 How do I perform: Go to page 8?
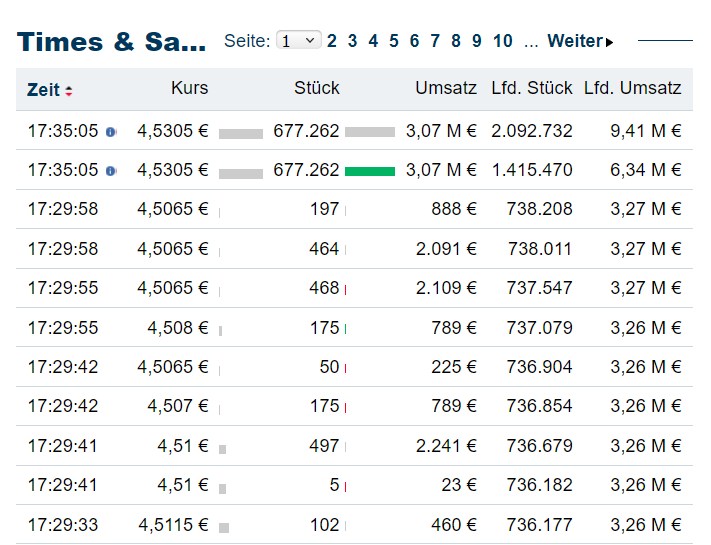coord(456,41)
